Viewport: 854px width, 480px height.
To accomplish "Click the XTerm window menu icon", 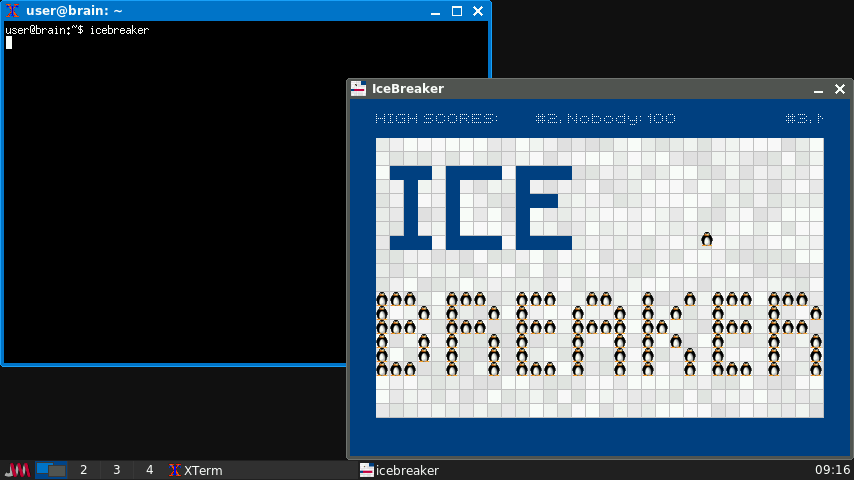I will (x=13, y=11).
